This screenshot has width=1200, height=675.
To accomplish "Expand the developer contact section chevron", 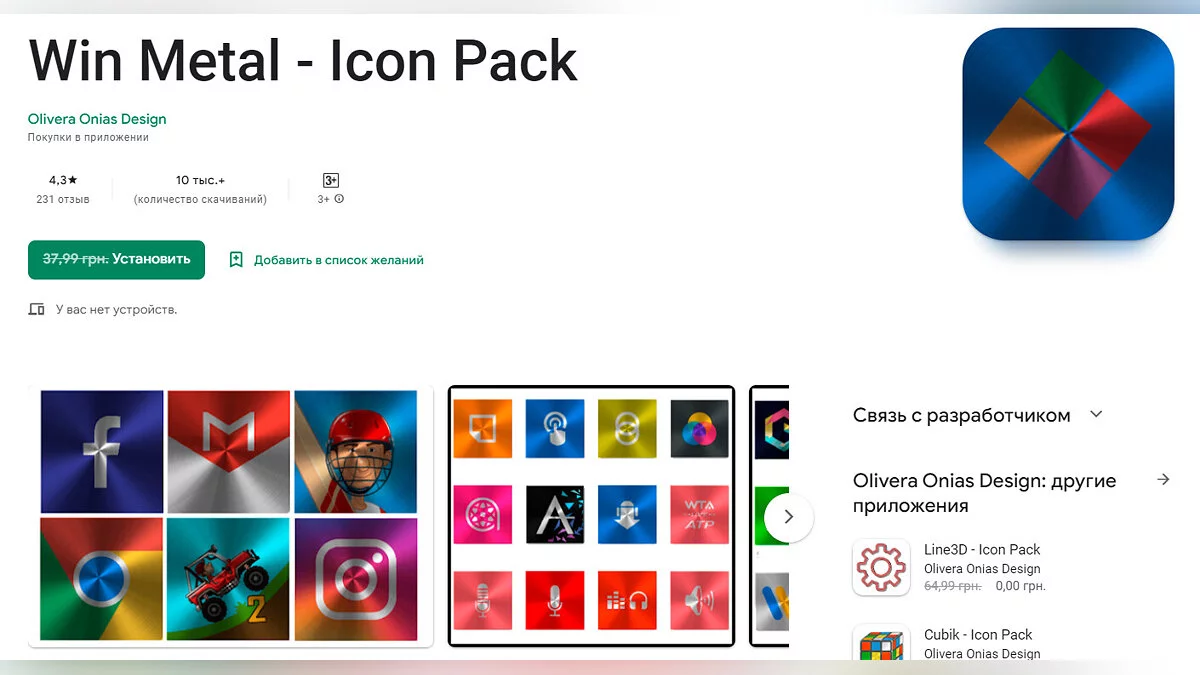I will 1096,414.
